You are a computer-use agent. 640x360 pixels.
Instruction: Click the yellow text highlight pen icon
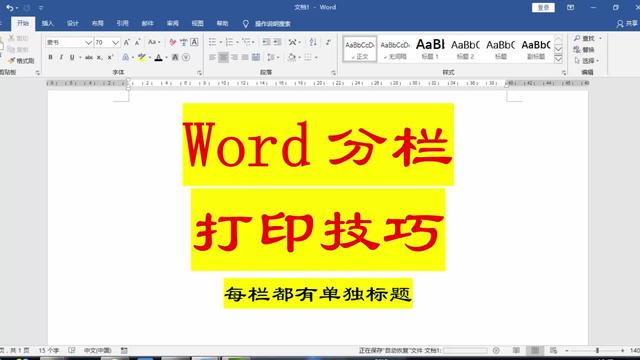tap(142, 58)
